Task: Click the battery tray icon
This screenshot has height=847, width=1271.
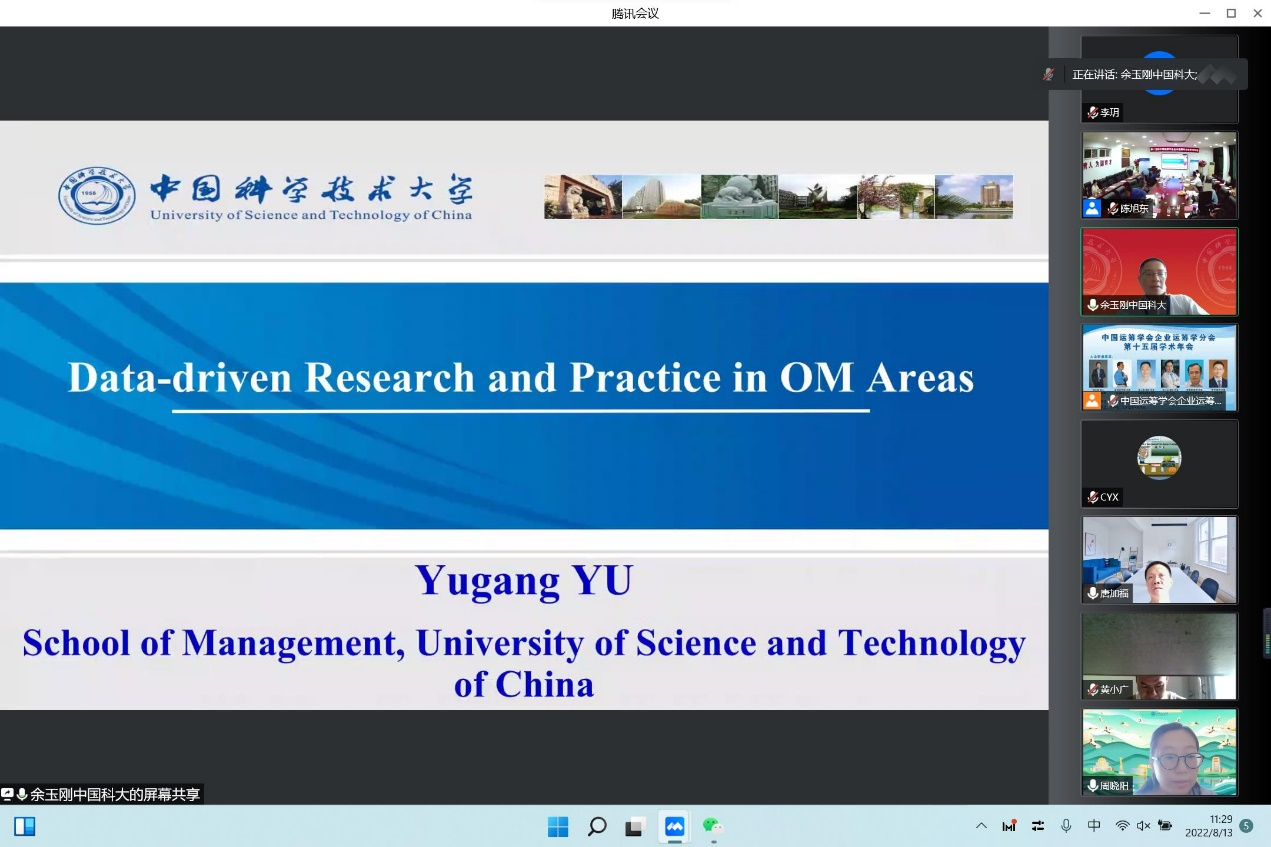Action: [x=1165, y=826]
